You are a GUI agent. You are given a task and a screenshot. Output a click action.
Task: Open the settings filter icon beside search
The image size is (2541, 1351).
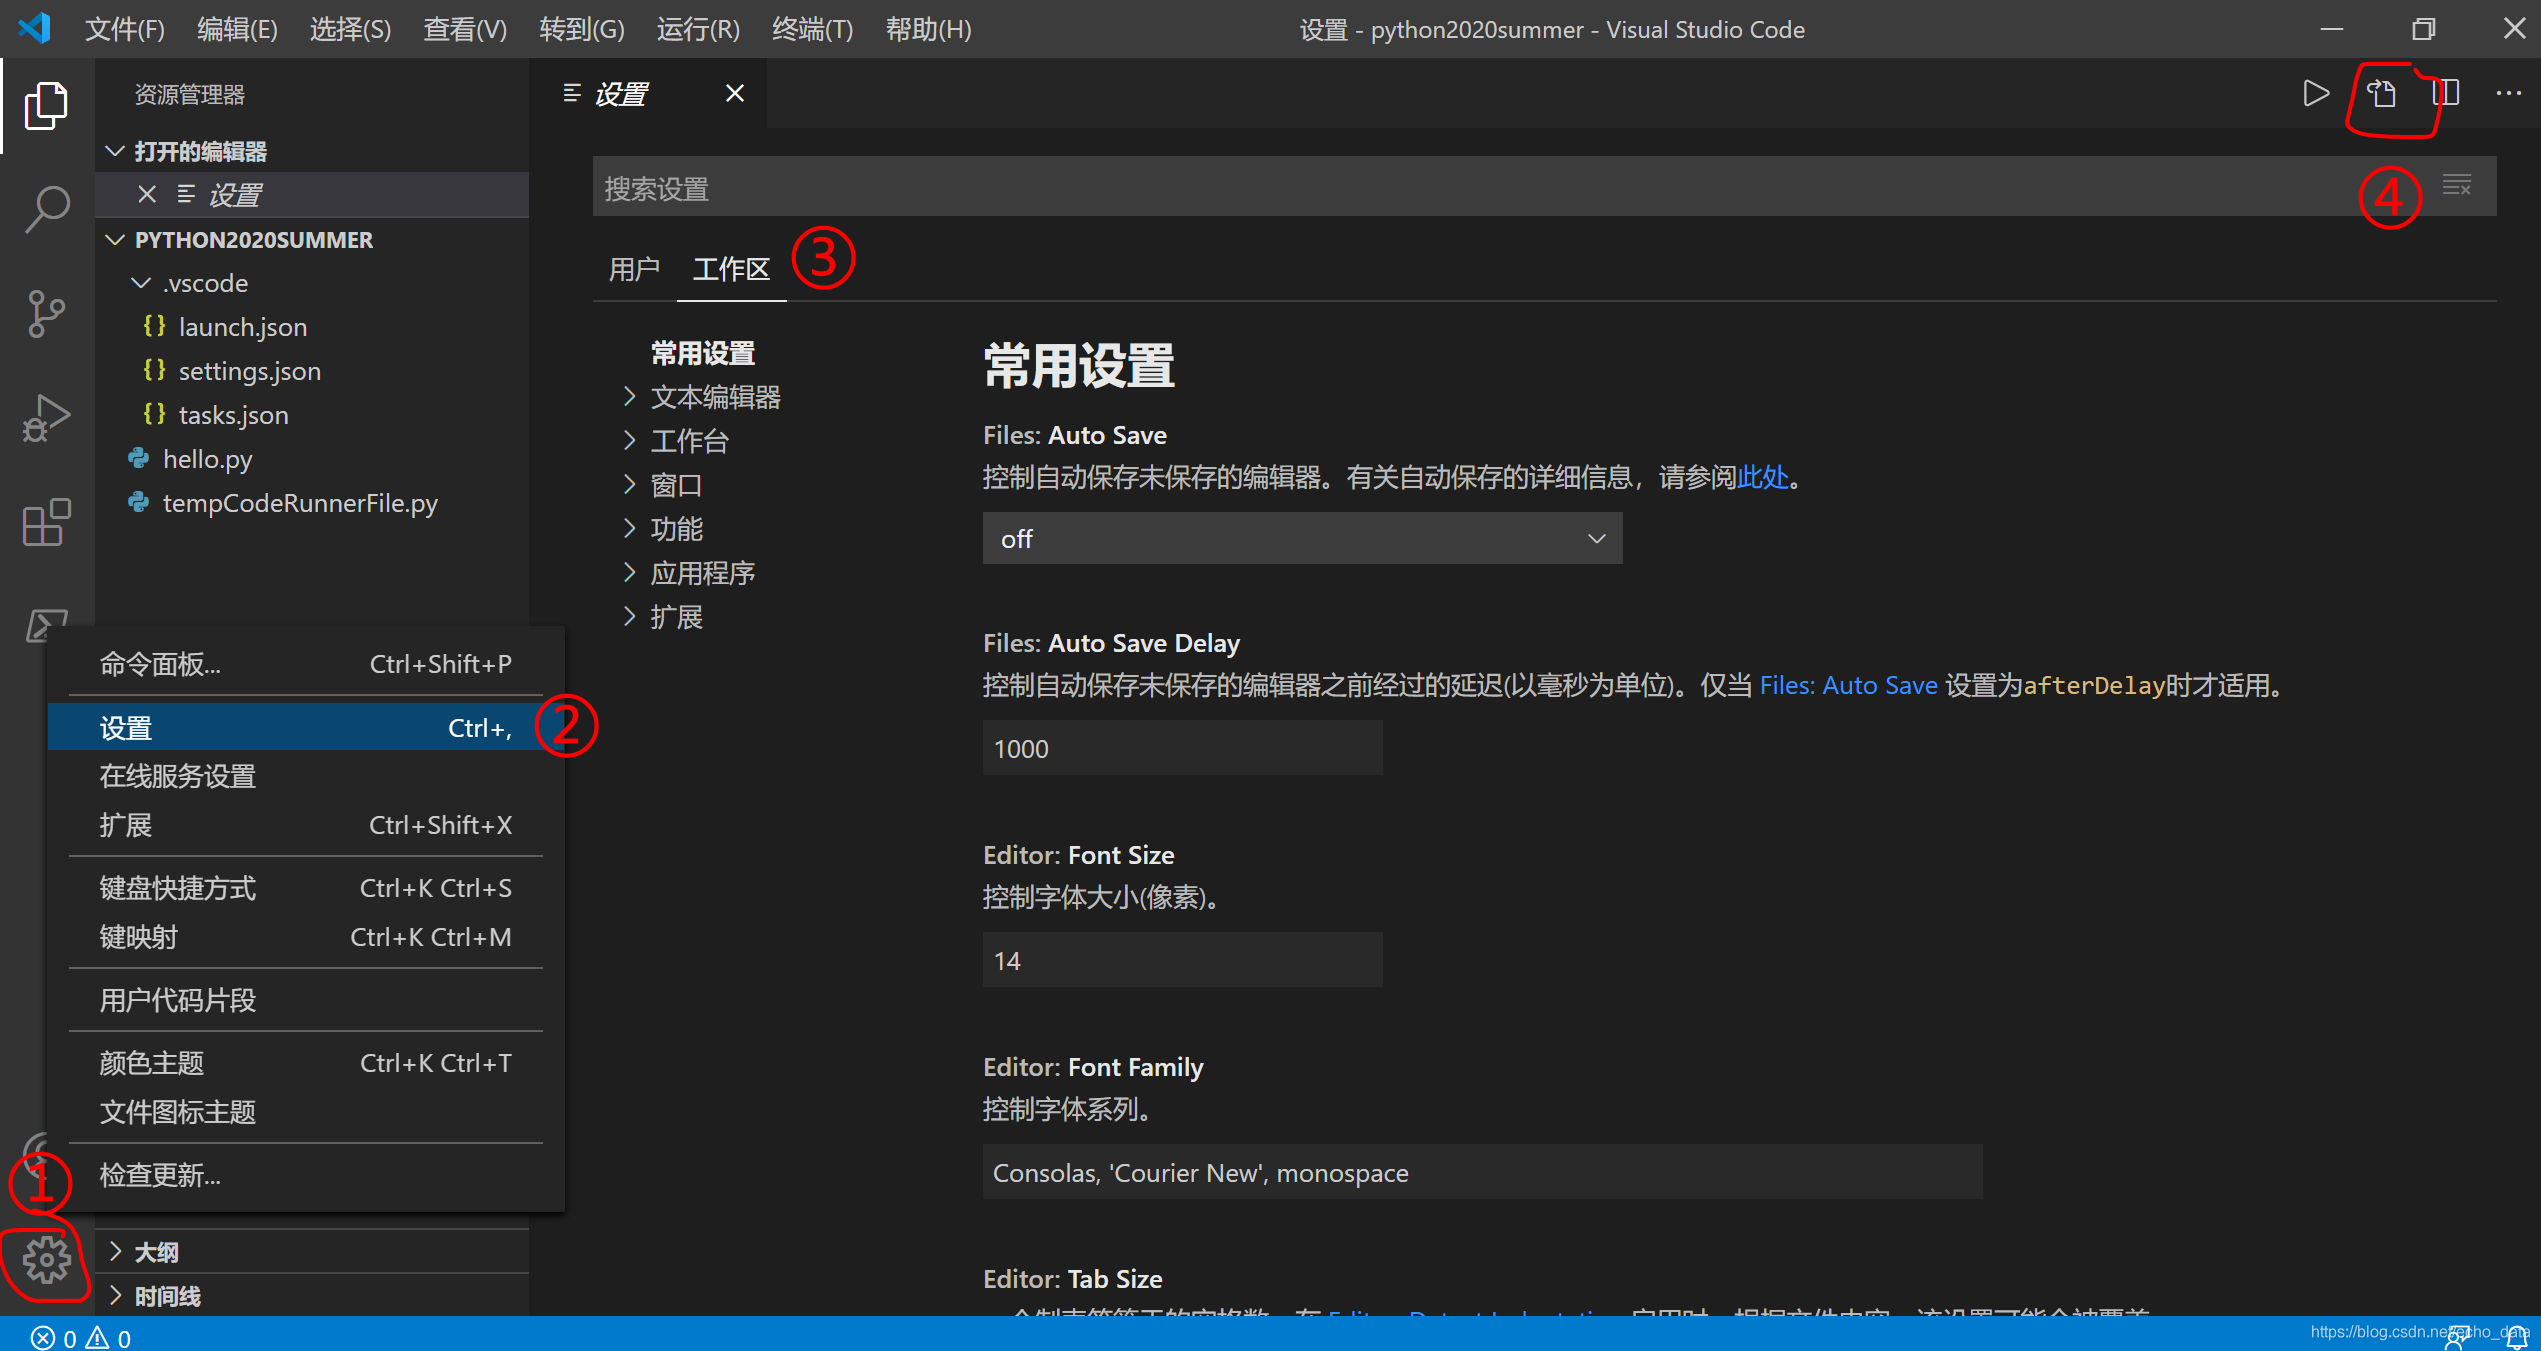point(2457,186)
